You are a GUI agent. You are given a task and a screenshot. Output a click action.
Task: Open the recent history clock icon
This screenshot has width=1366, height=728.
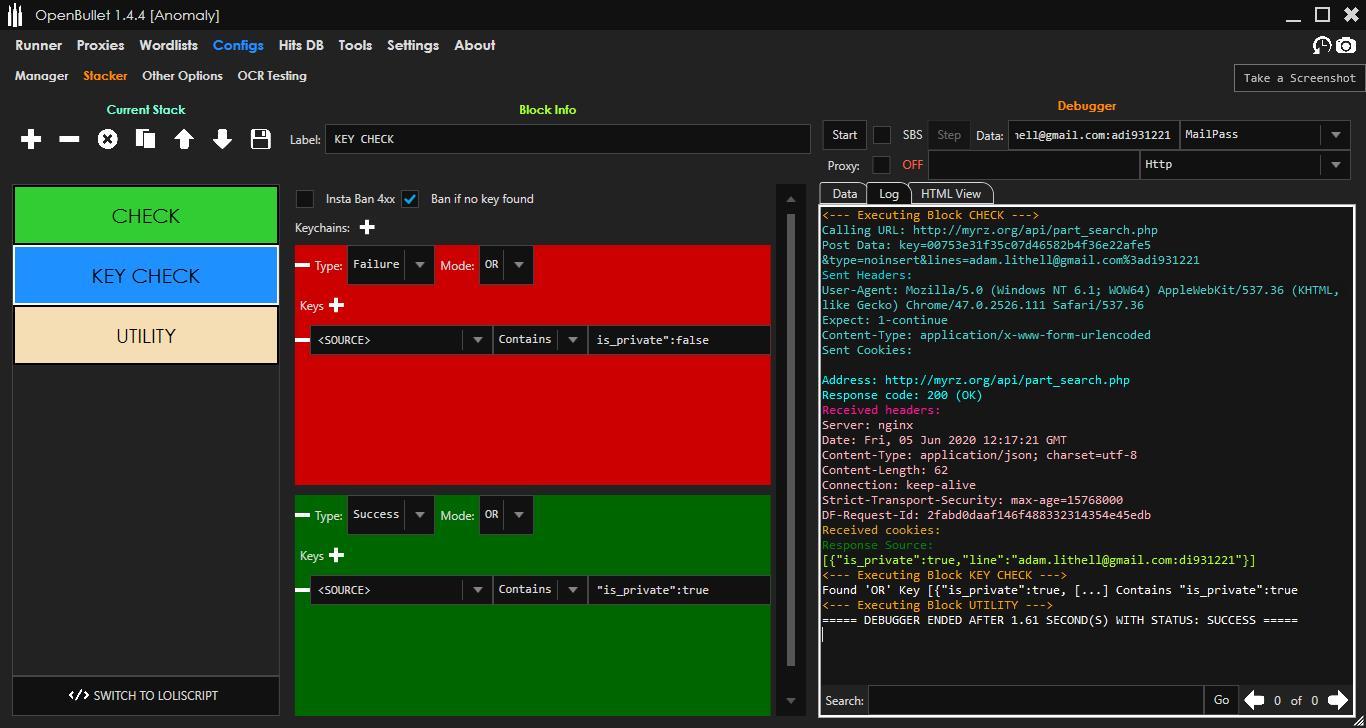click(1322, 45)
